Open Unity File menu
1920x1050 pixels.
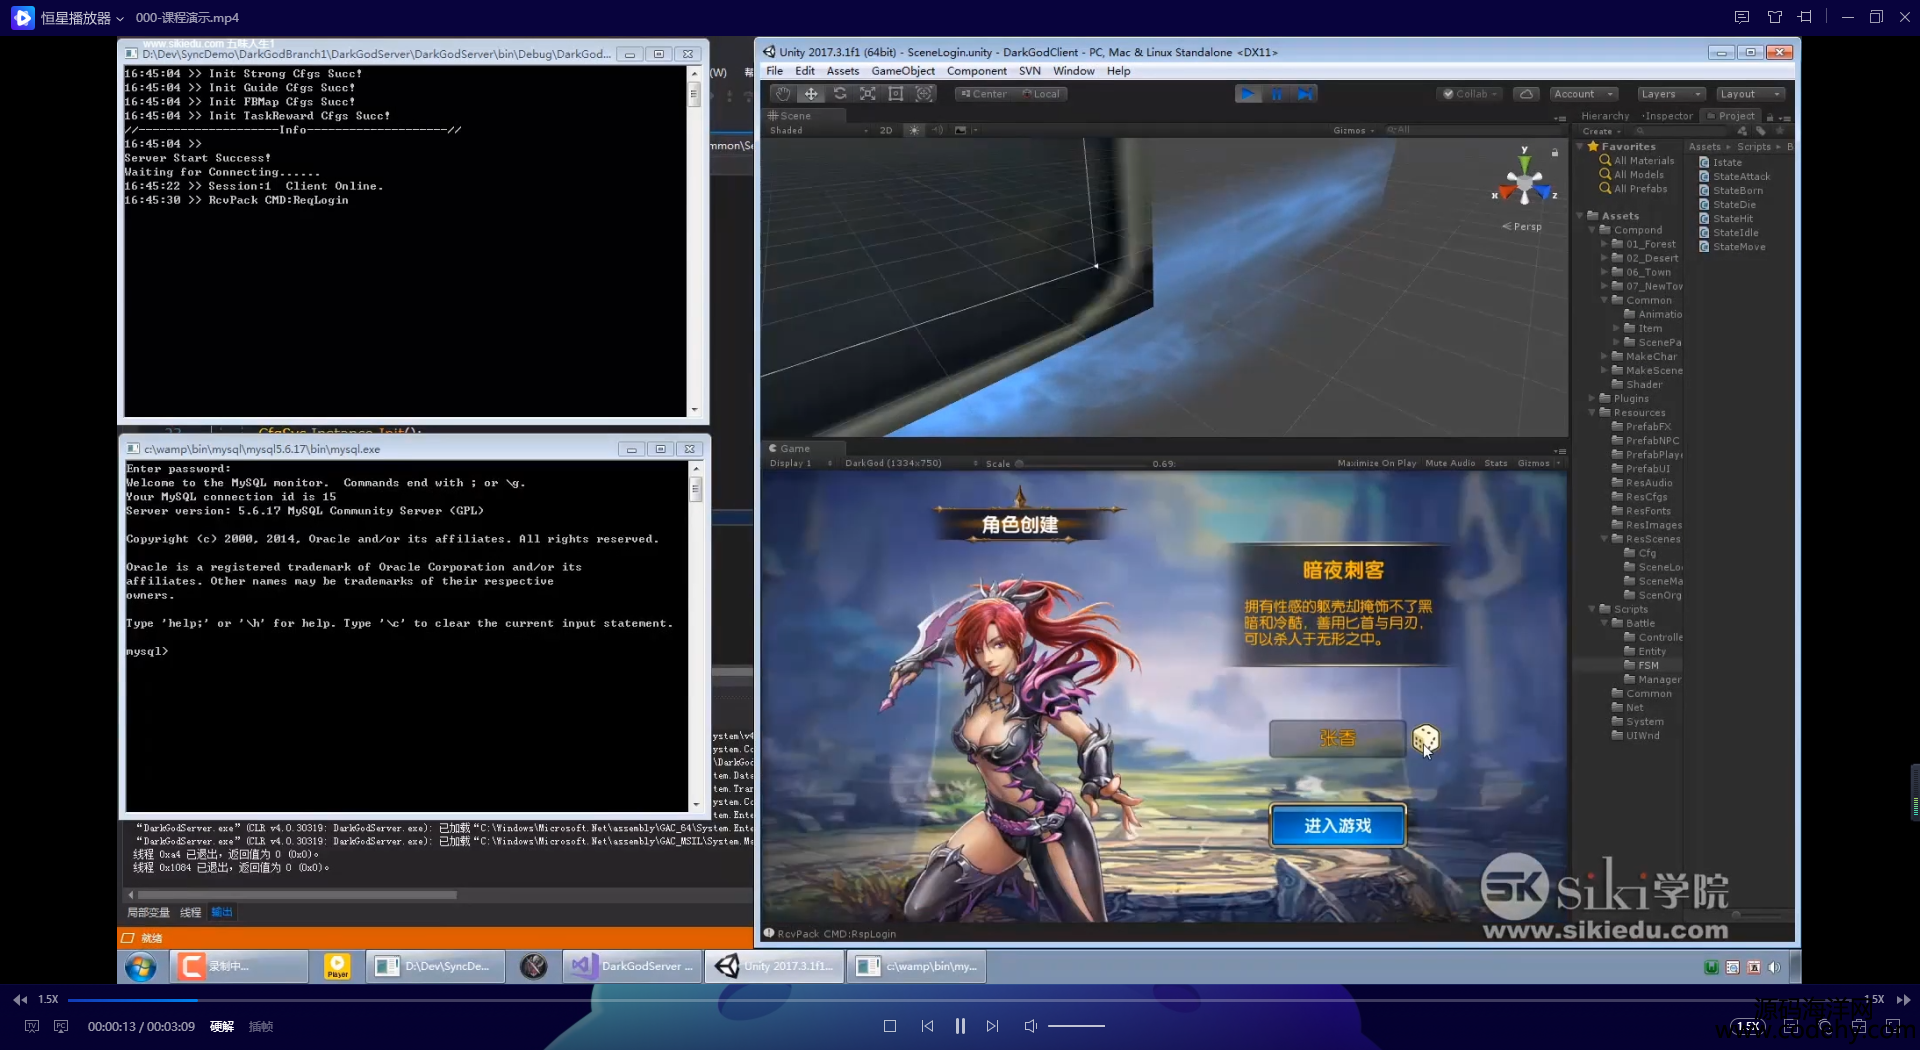click(774, 71)
